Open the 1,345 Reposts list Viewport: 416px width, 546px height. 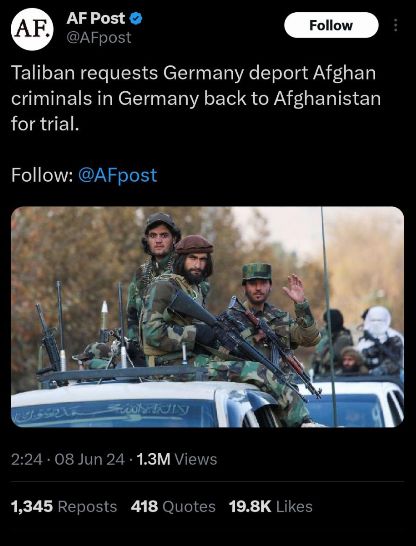[64, 507]
